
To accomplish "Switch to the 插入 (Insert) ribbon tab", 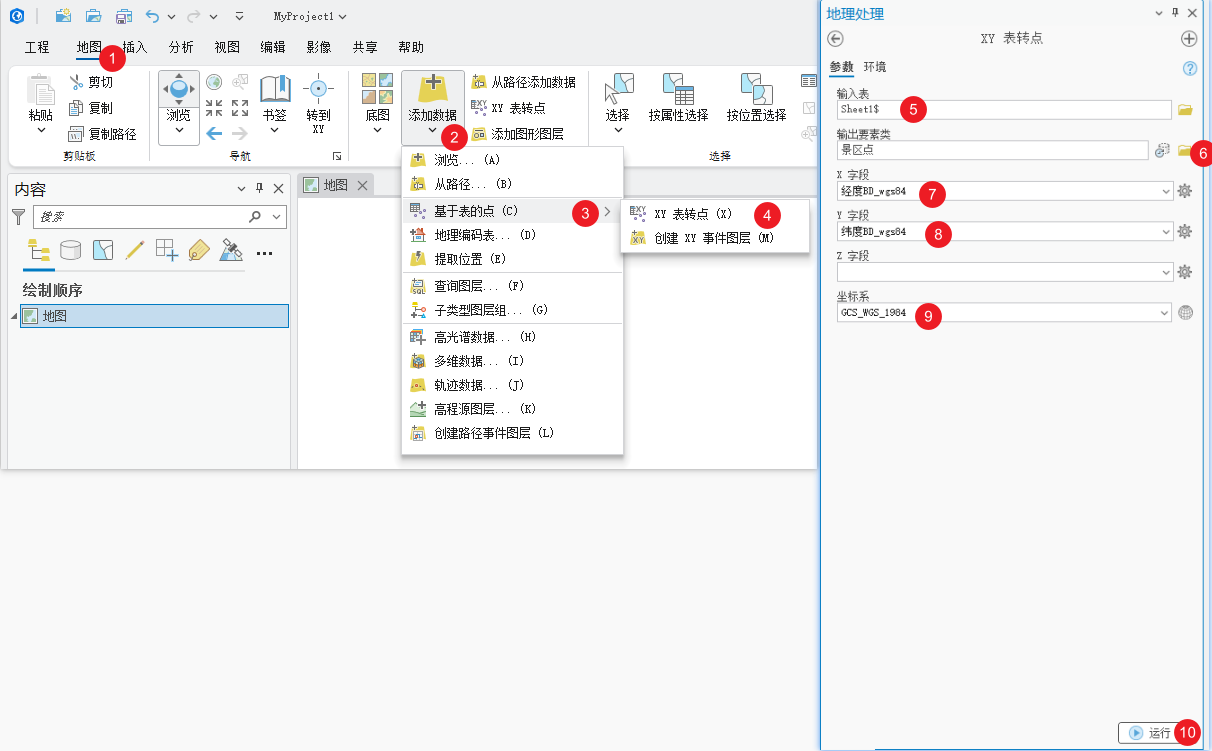I will click(135, 47).
